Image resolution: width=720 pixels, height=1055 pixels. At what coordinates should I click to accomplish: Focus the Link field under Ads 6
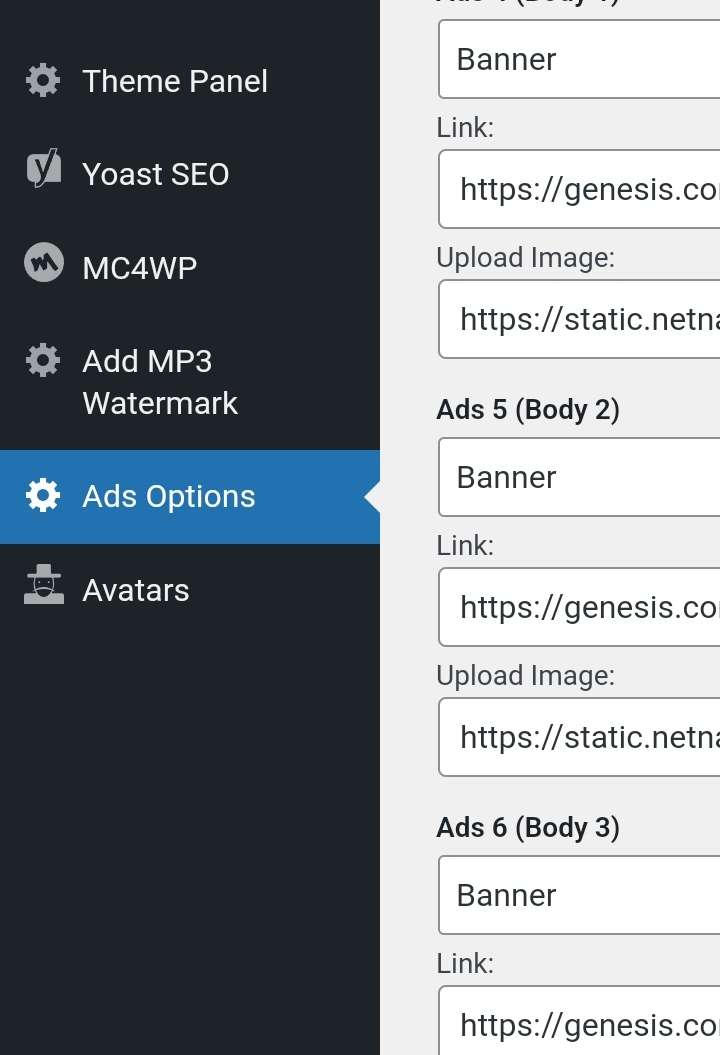[579, 1021]
